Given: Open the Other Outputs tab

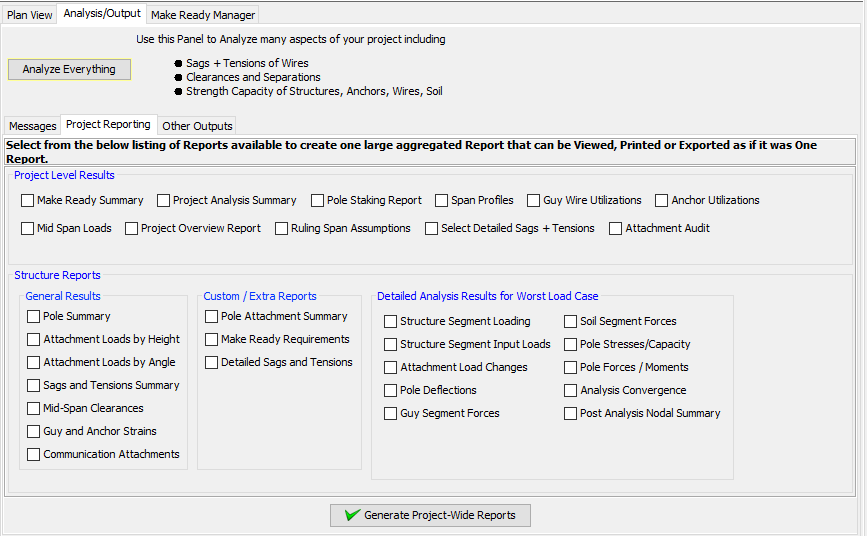Looking at the screenshot, I should (197, 126).
